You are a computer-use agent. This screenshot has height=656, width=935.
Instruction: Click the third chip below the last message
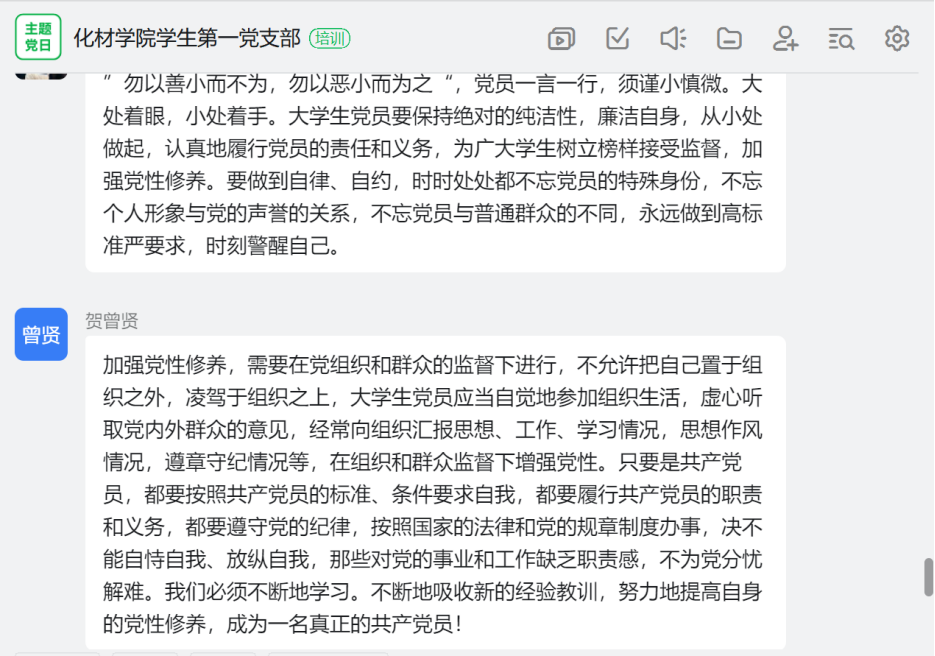pyautogui.click(x=223, y=654)
